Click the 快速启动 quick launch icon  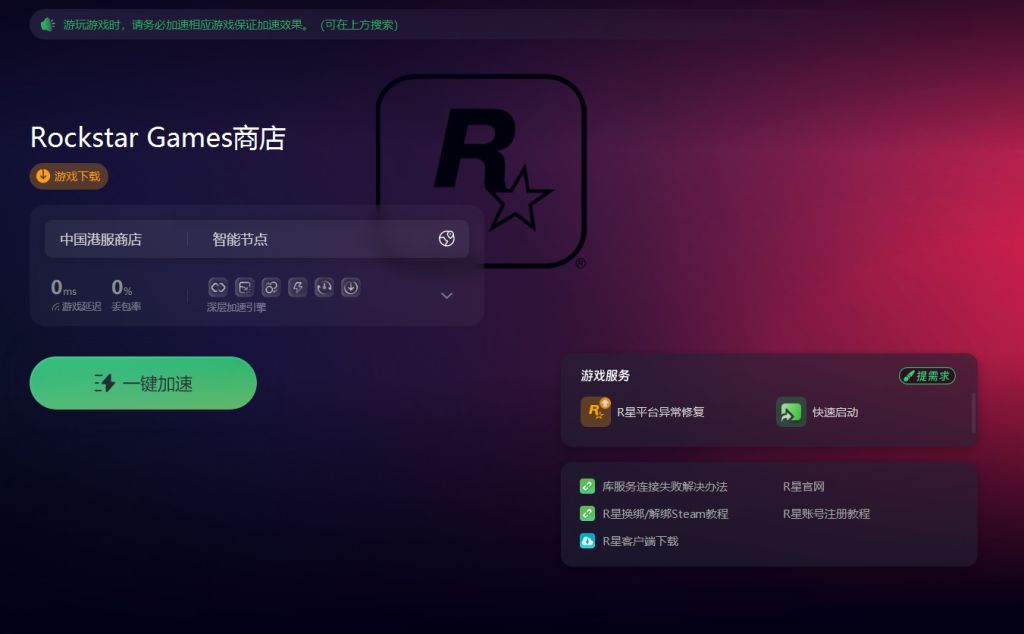pyautogui.click(x=791, y=412)
